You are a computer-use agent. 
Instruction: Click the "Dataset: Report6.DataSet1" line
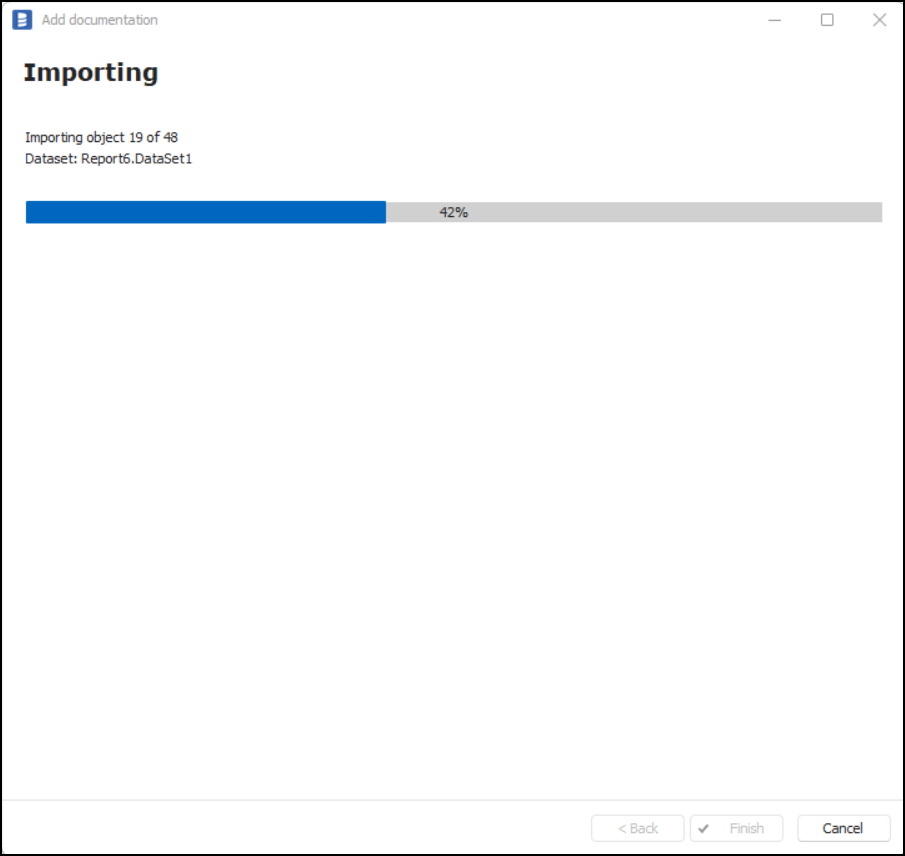point(108,158)
